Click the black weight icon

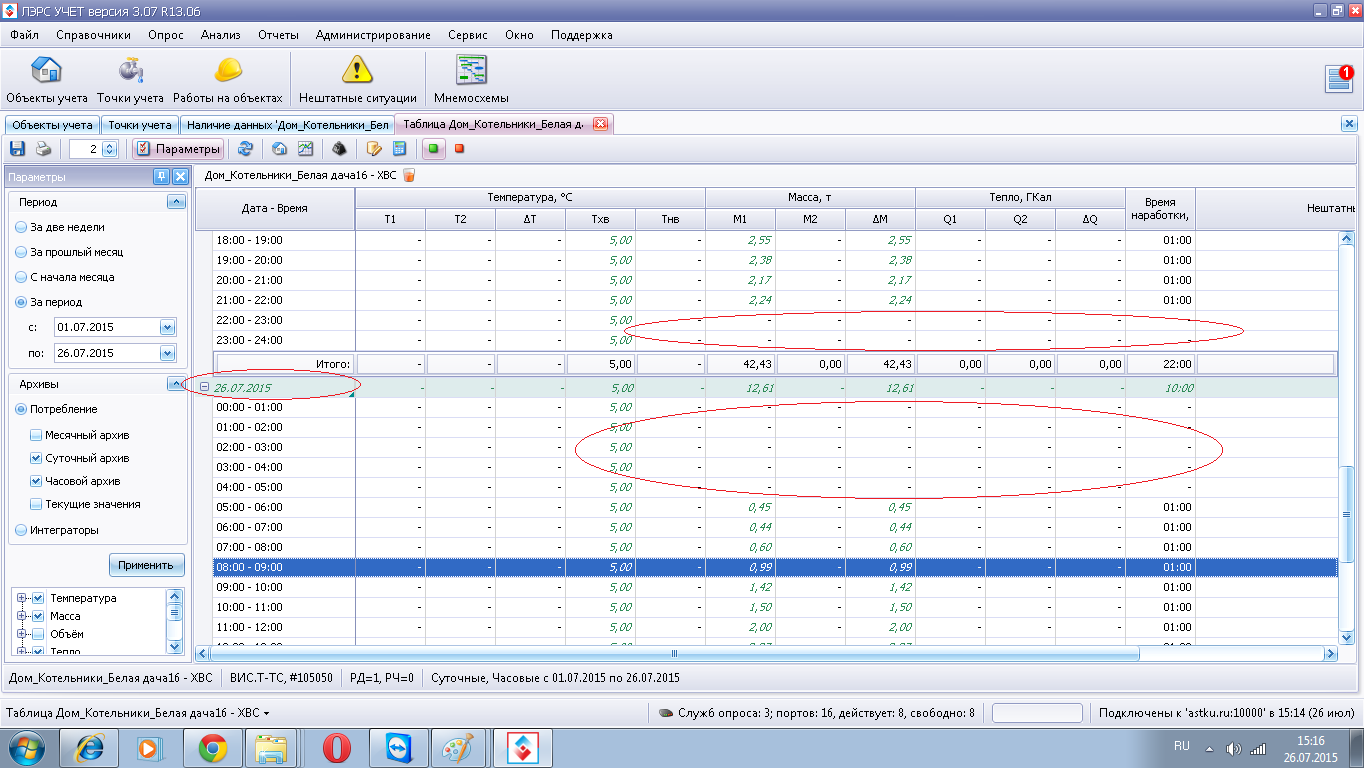[340, 149]
